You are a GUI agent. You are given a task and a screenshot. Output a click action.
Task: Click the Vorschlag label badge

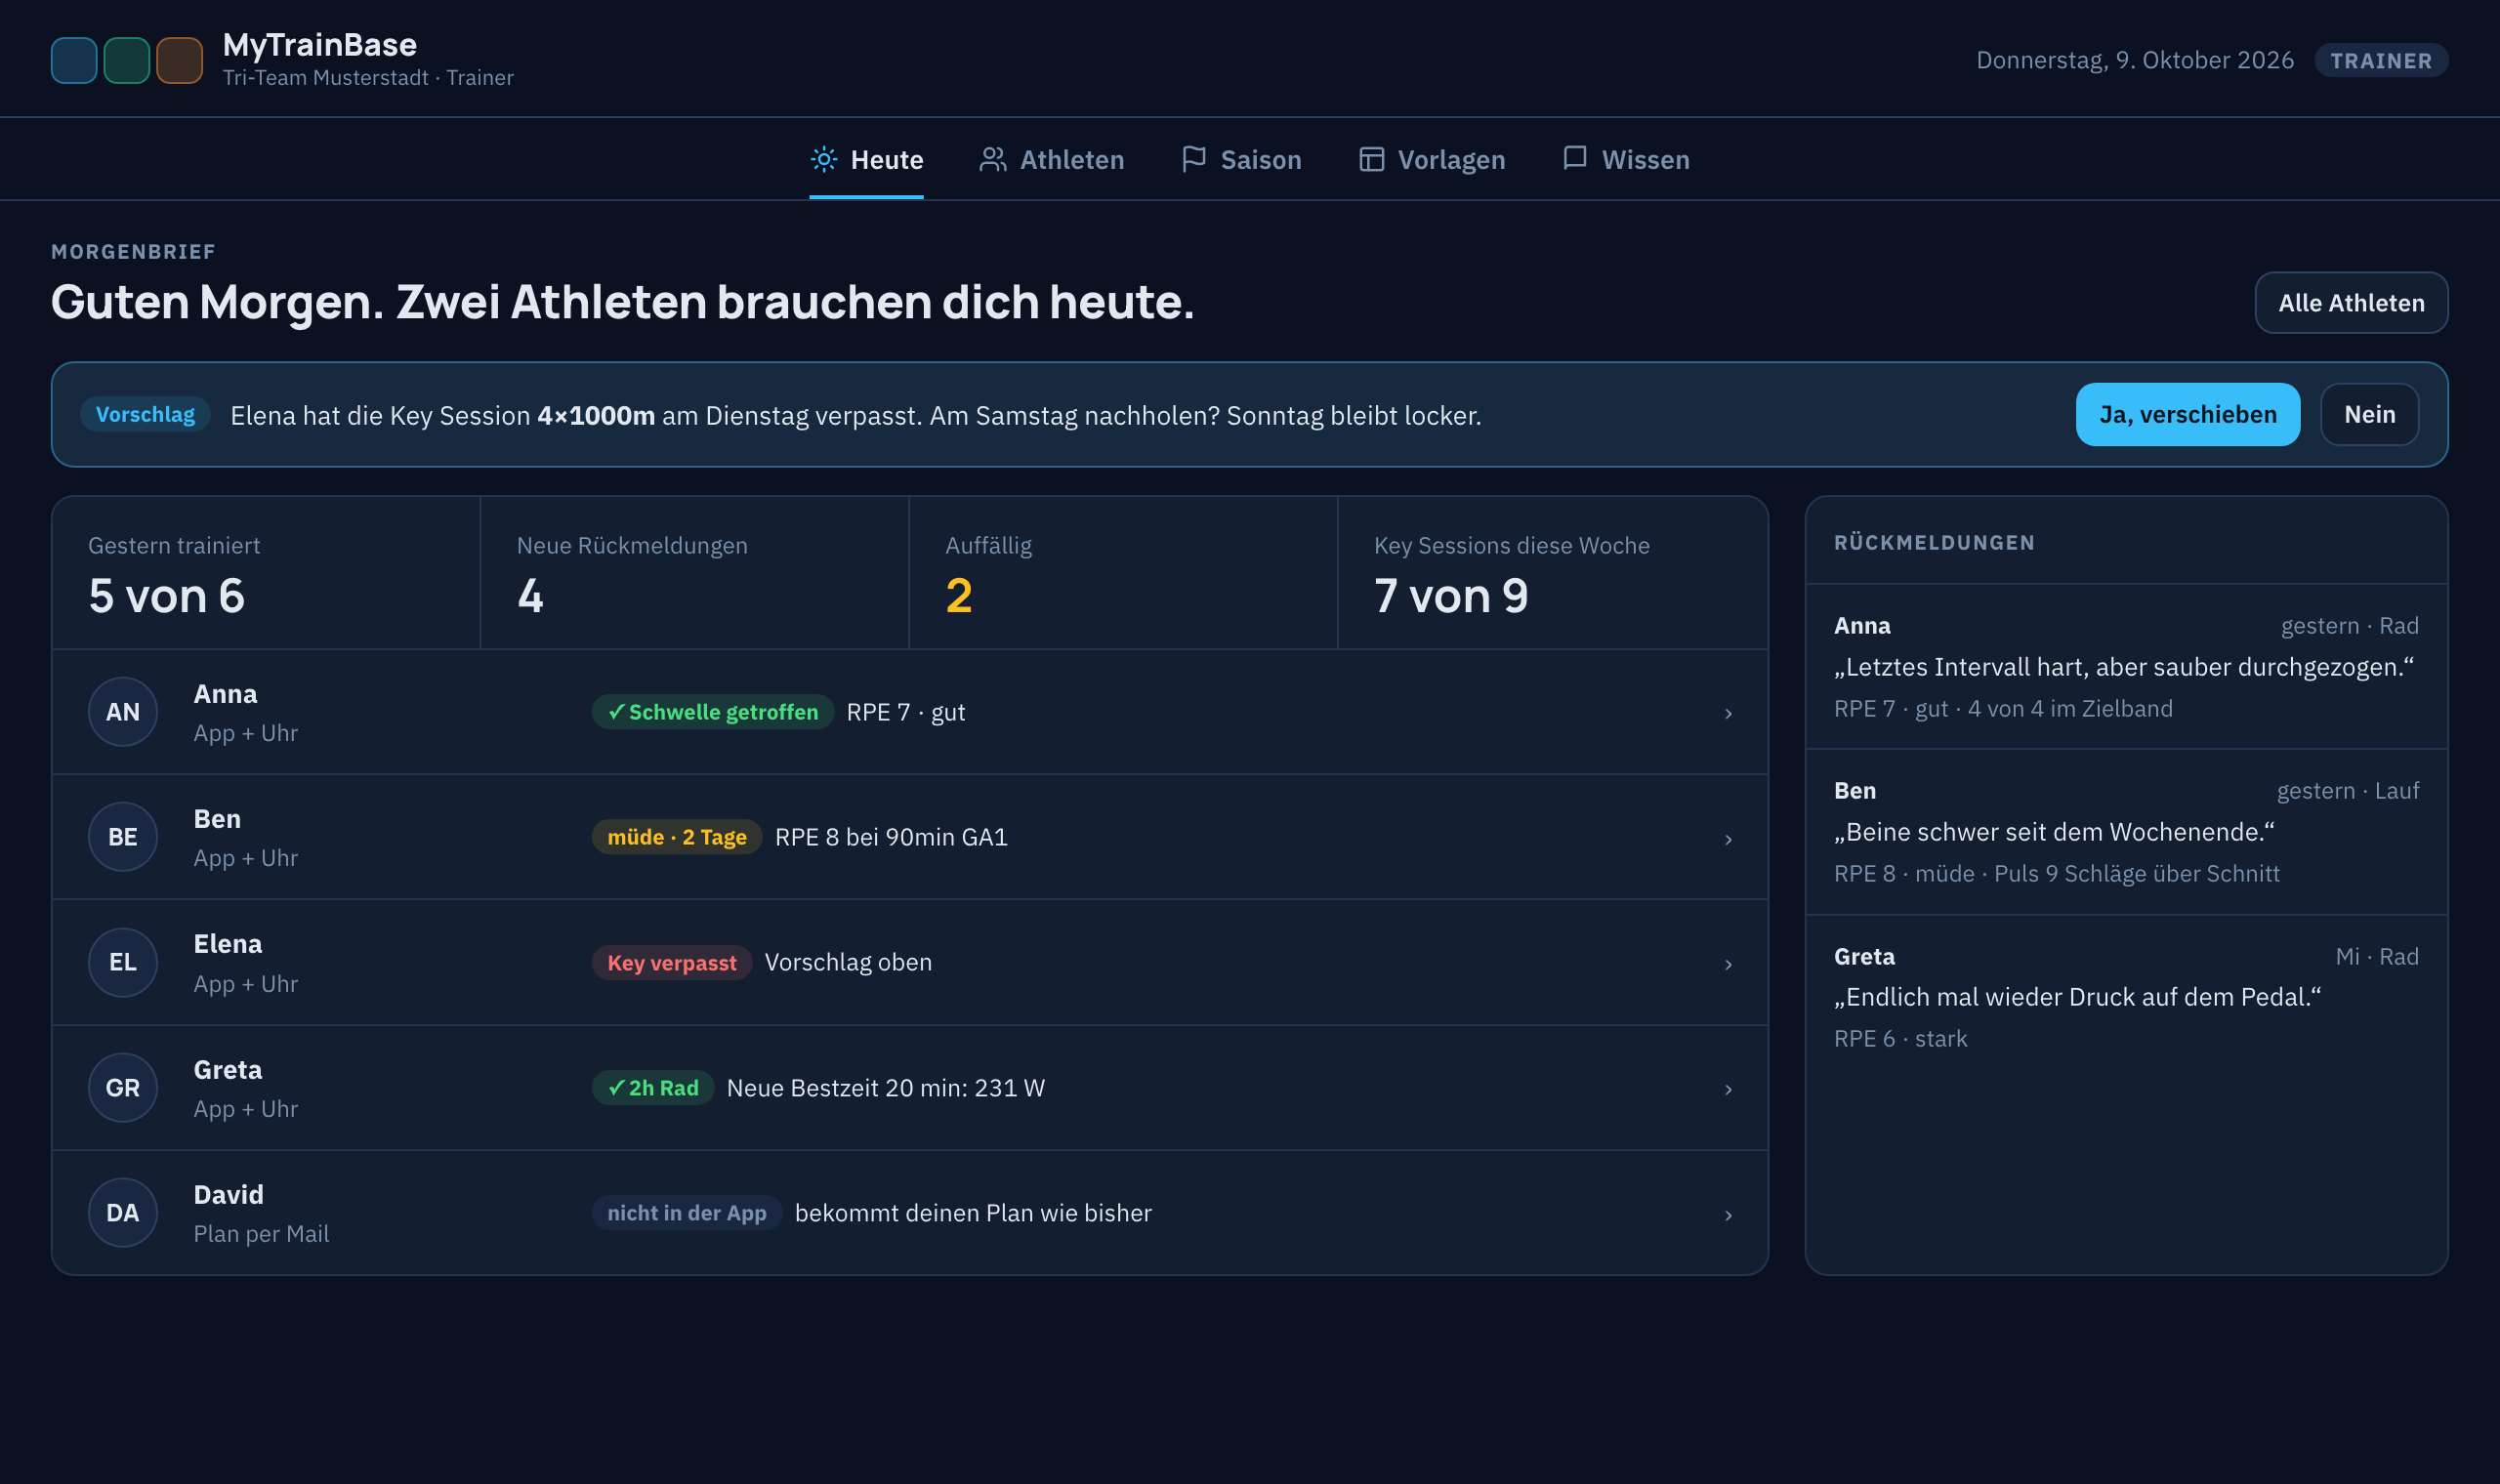click(x=145, y=414)
